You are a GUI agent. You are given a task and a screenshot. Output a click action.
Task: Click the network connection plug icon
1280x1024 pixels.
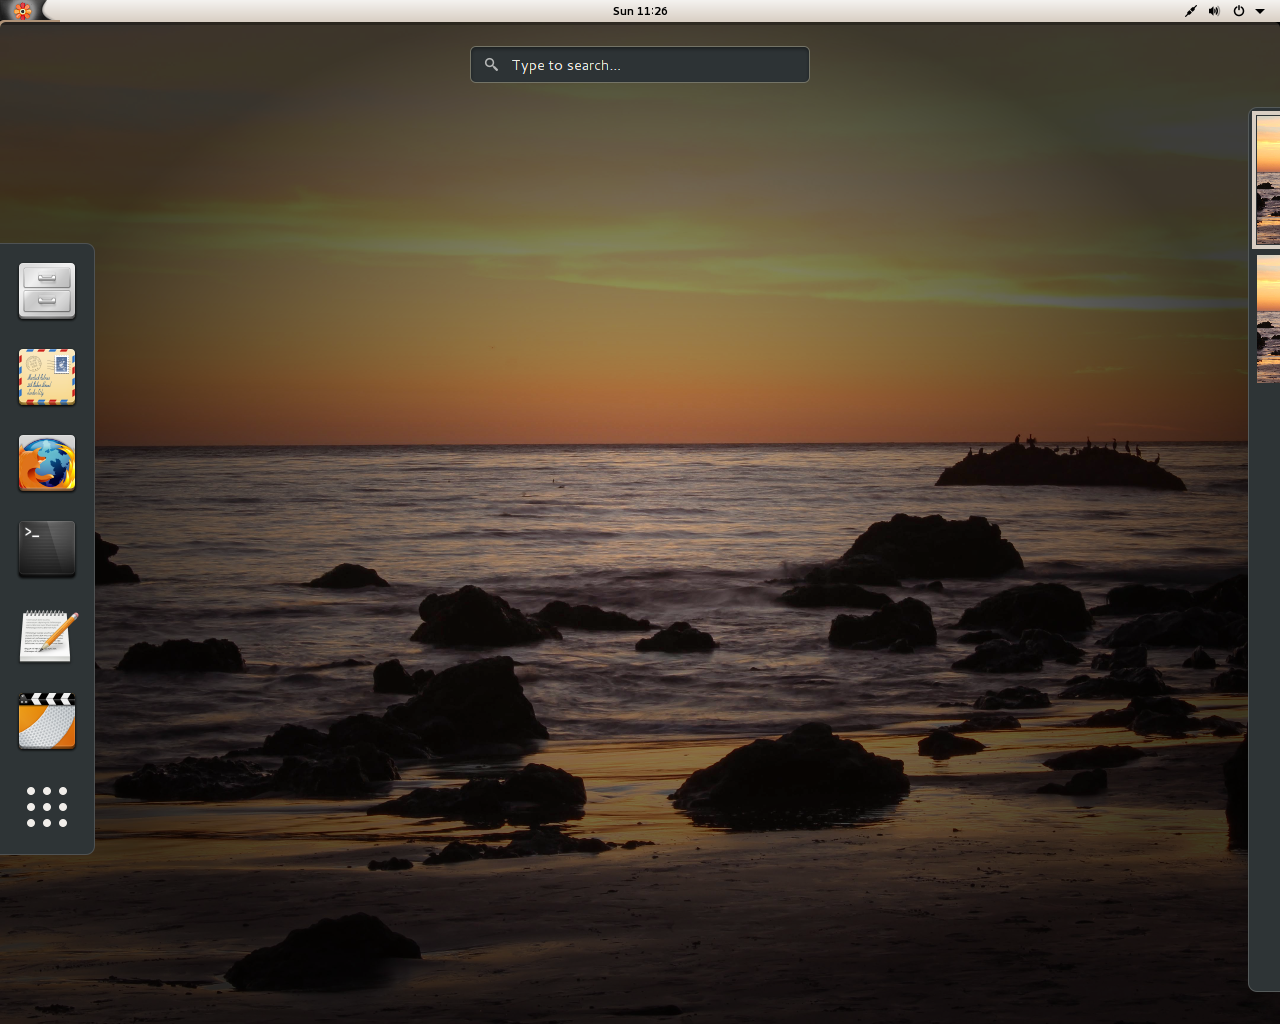pyautogui.click(x=1190, y=11)
